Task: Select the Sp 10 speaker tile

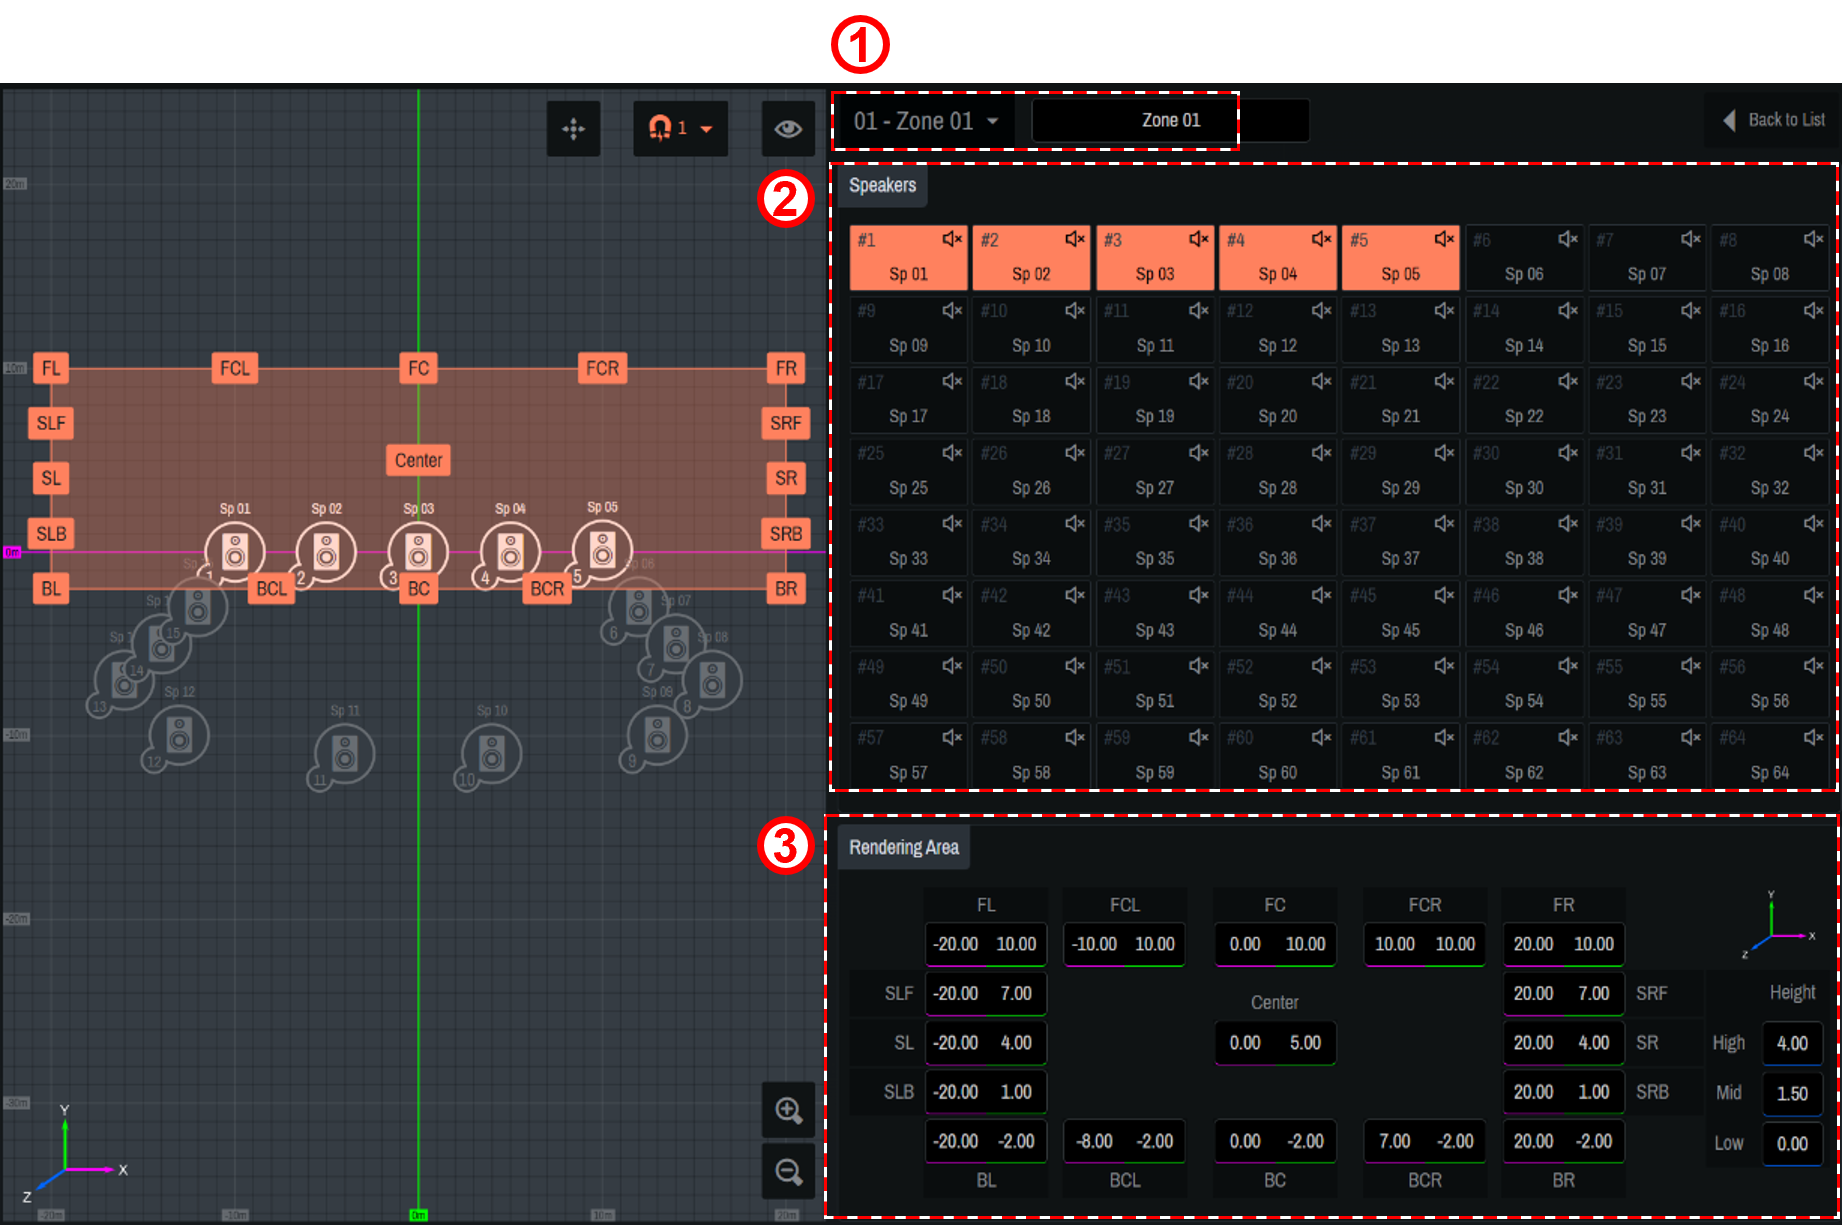Action: click(1031, 330)
